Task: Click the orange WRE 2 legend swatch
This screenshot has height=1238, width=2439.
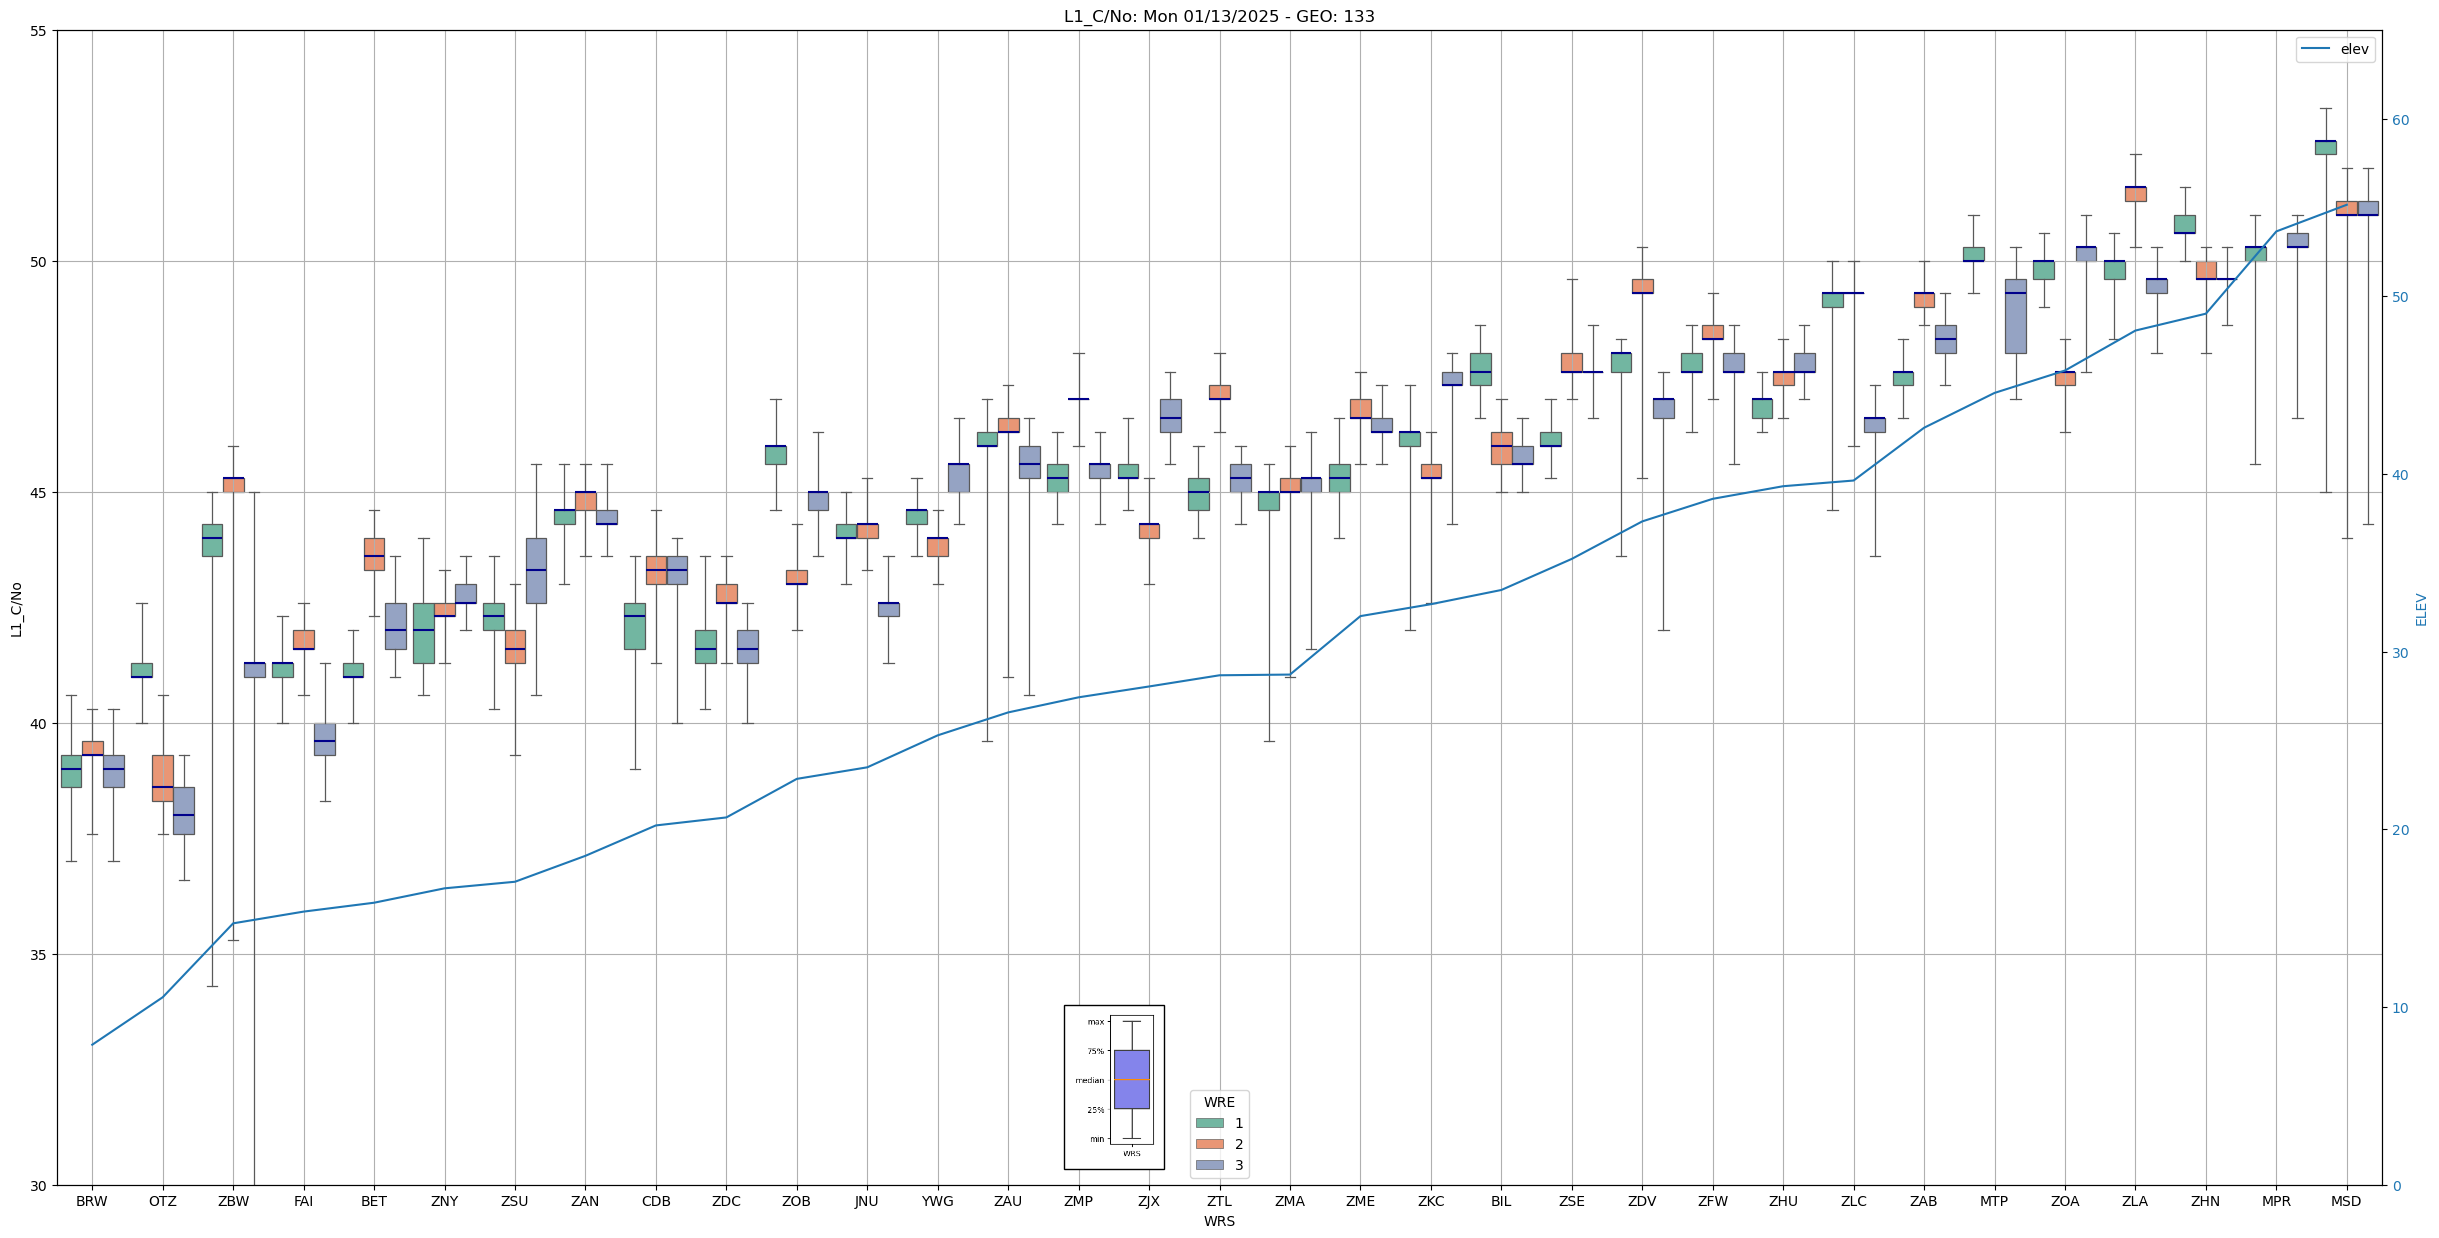Action: tap(1209, 1144)
